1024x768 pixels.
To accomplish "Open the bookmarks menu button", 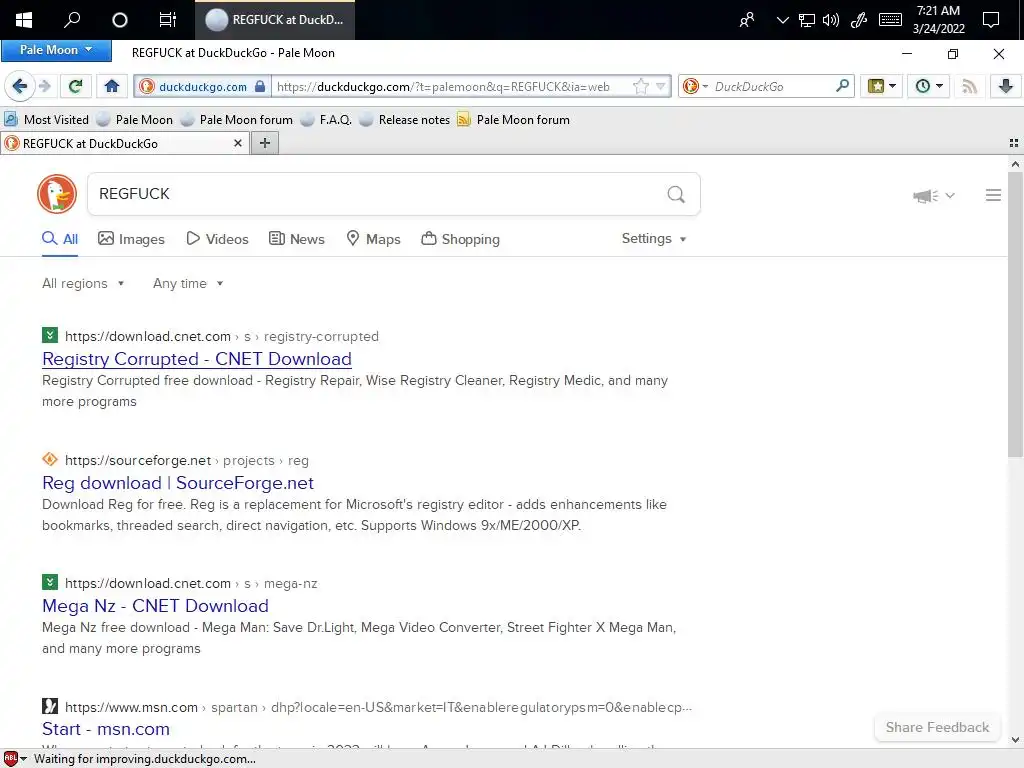I will [x=882, y=86].
